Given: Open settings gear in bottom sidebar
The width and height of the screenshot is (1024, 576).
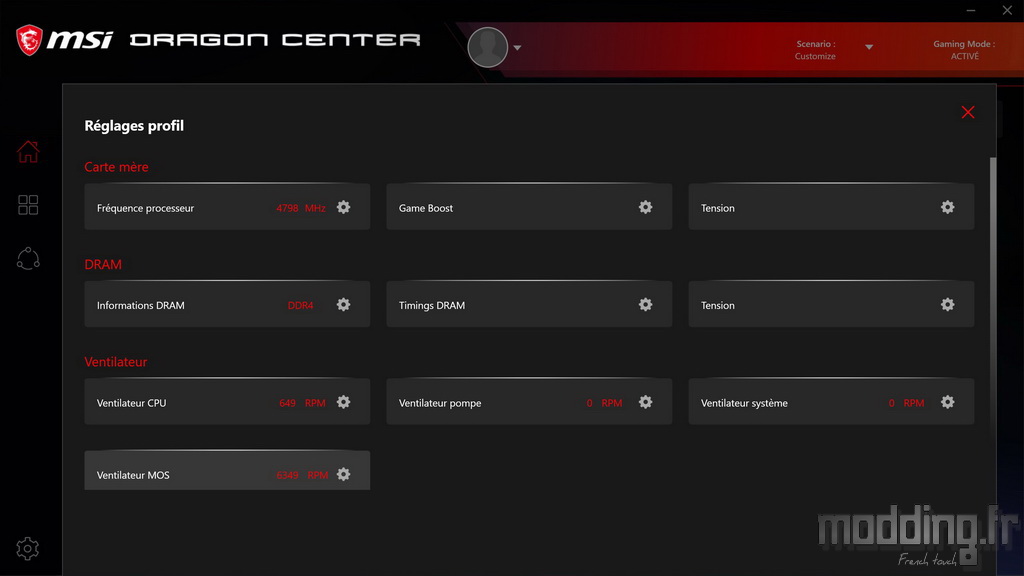Looking at the screenshot, I should pos(27,549).
